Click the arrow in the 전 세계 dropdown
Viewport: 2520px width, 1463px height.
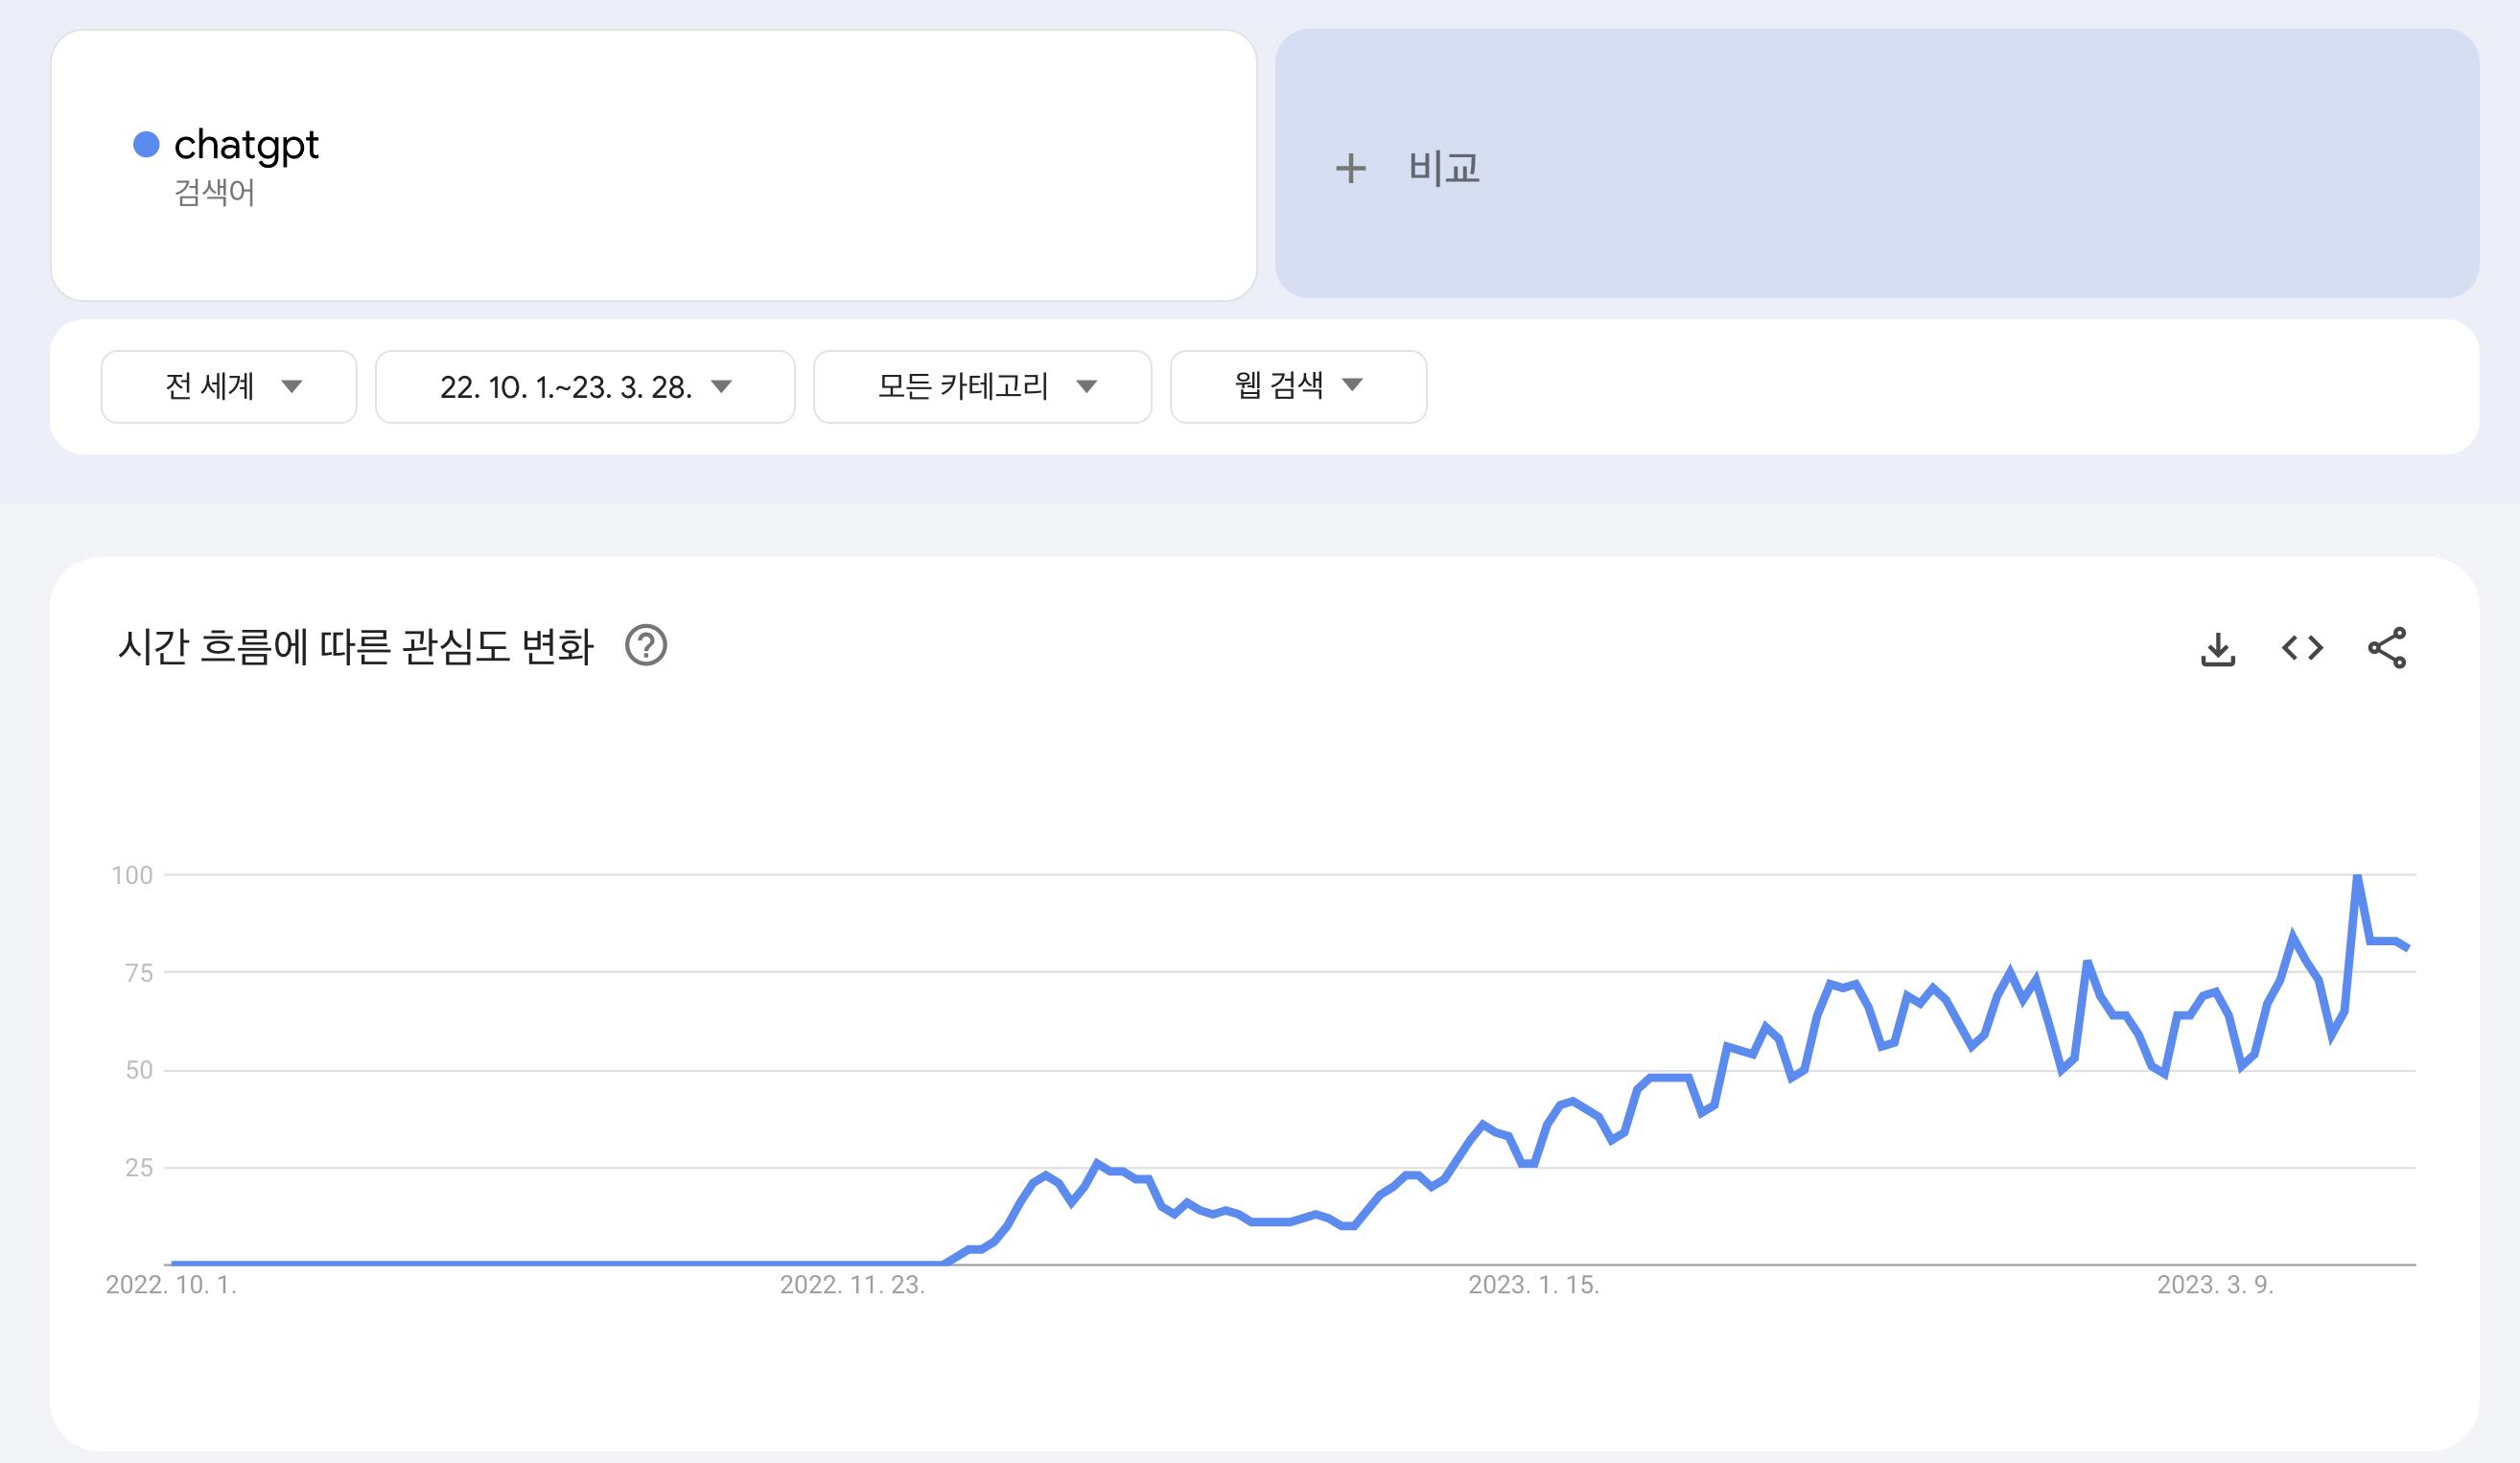(x=291, y=386)
